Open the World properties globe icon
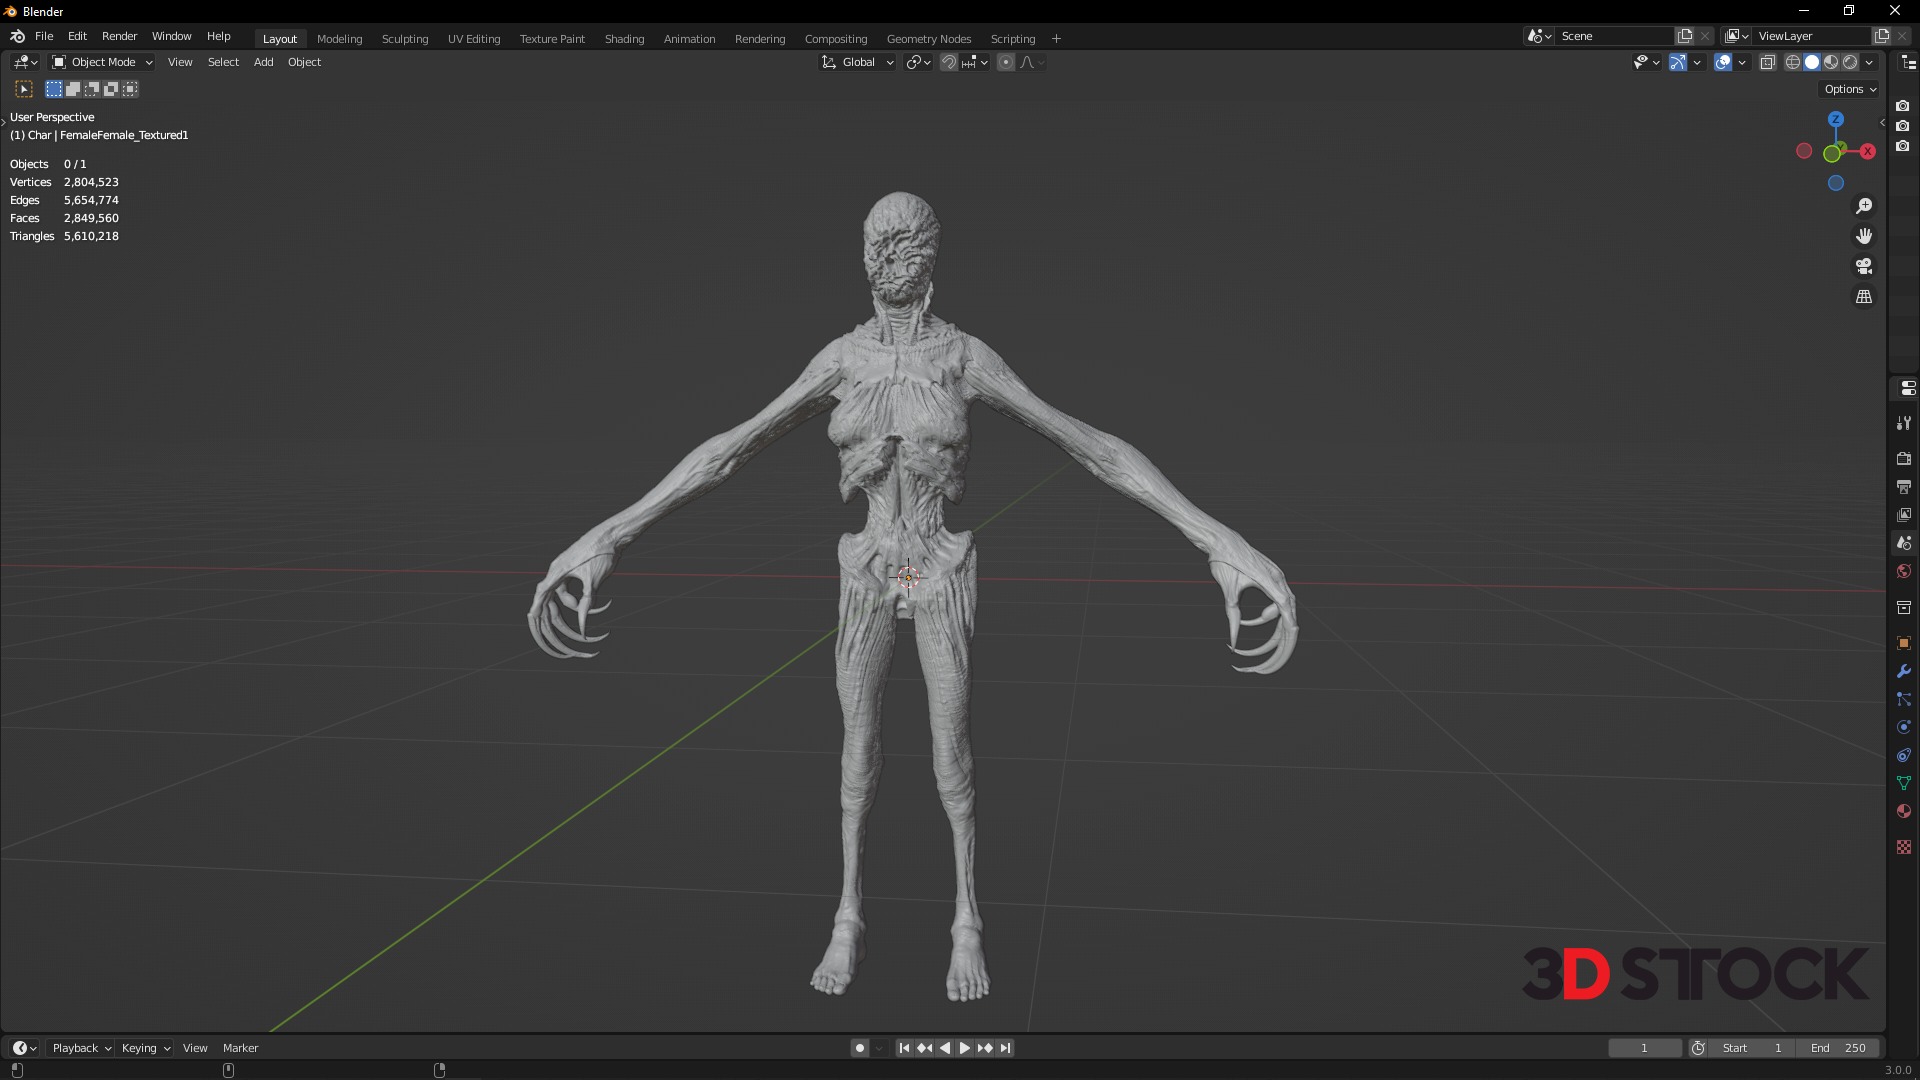1920x1080 pixels. (1903, 572)
